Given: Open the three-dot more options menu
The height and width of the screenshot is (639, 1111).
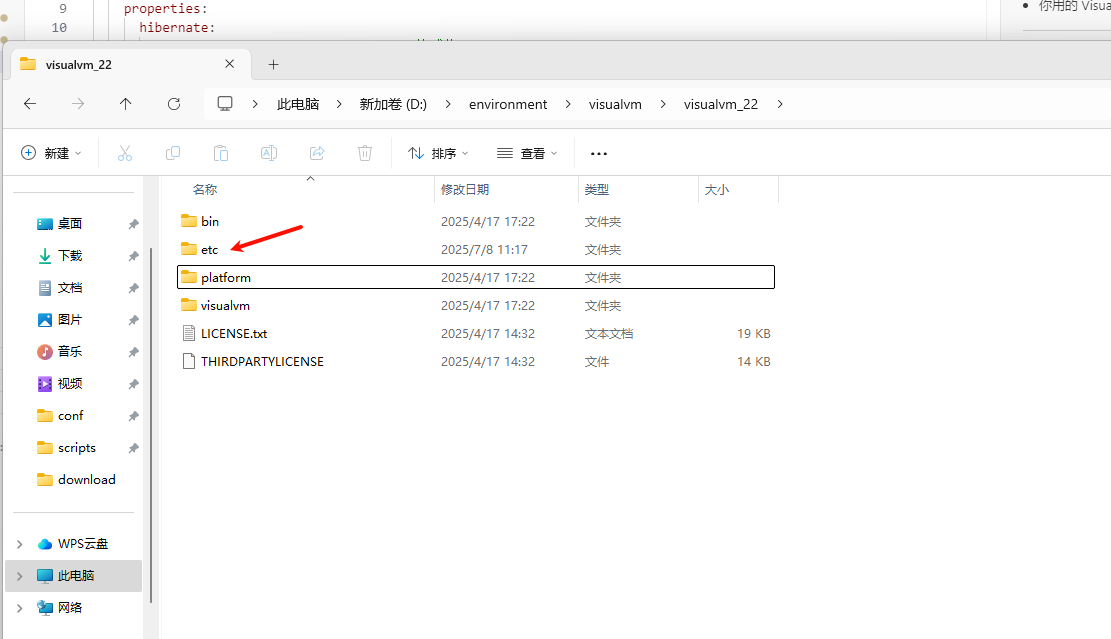Looking at the screenshot, I should click(599, 154).
